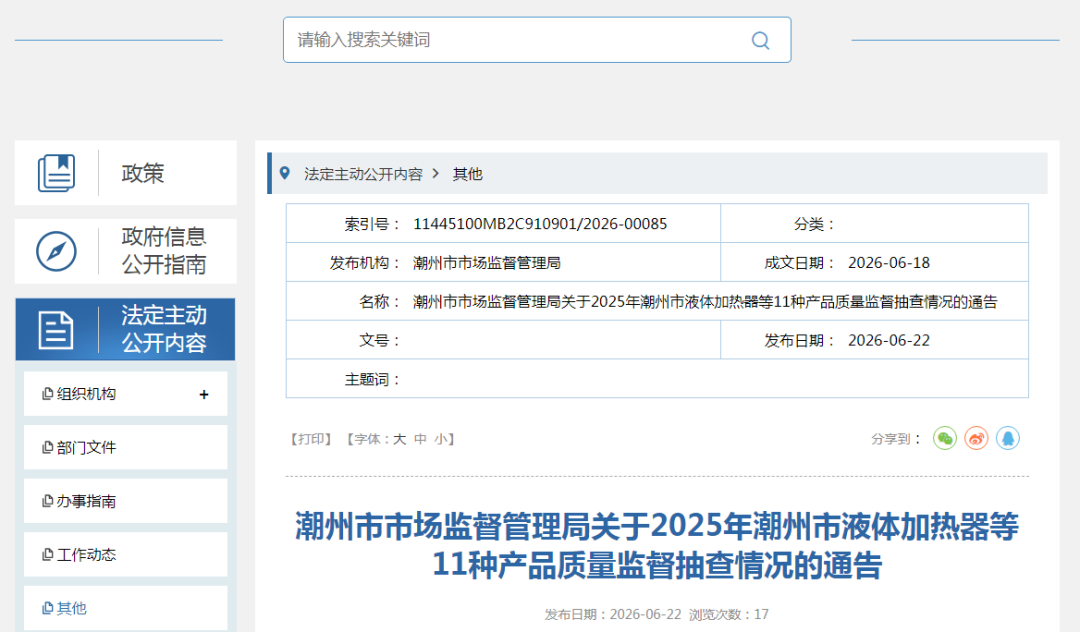Select the 法定主动公开内容 sidebar label
1080x632 pixels.
(164, 329)
